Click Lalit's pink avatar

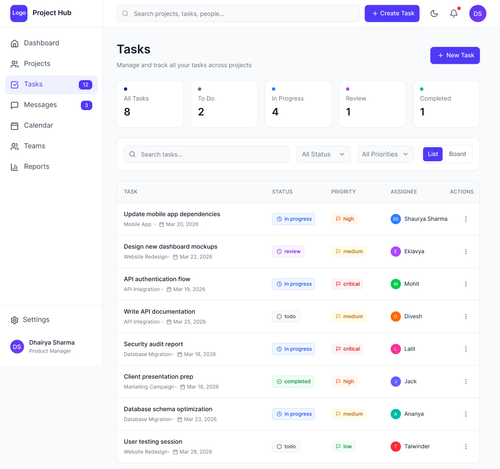click(396, 349)
